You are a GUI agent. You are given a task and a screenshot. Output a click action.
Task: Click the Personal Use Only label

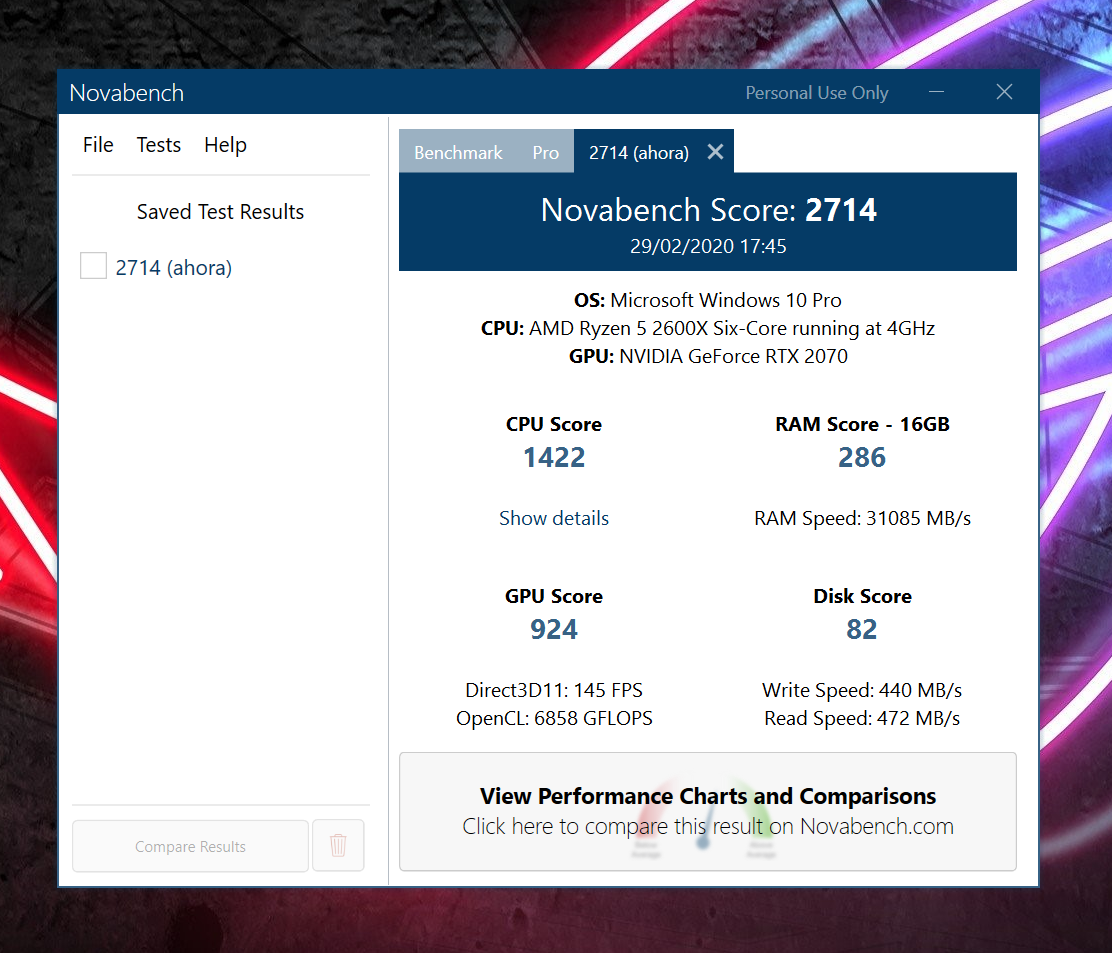[x=817, y=93]
